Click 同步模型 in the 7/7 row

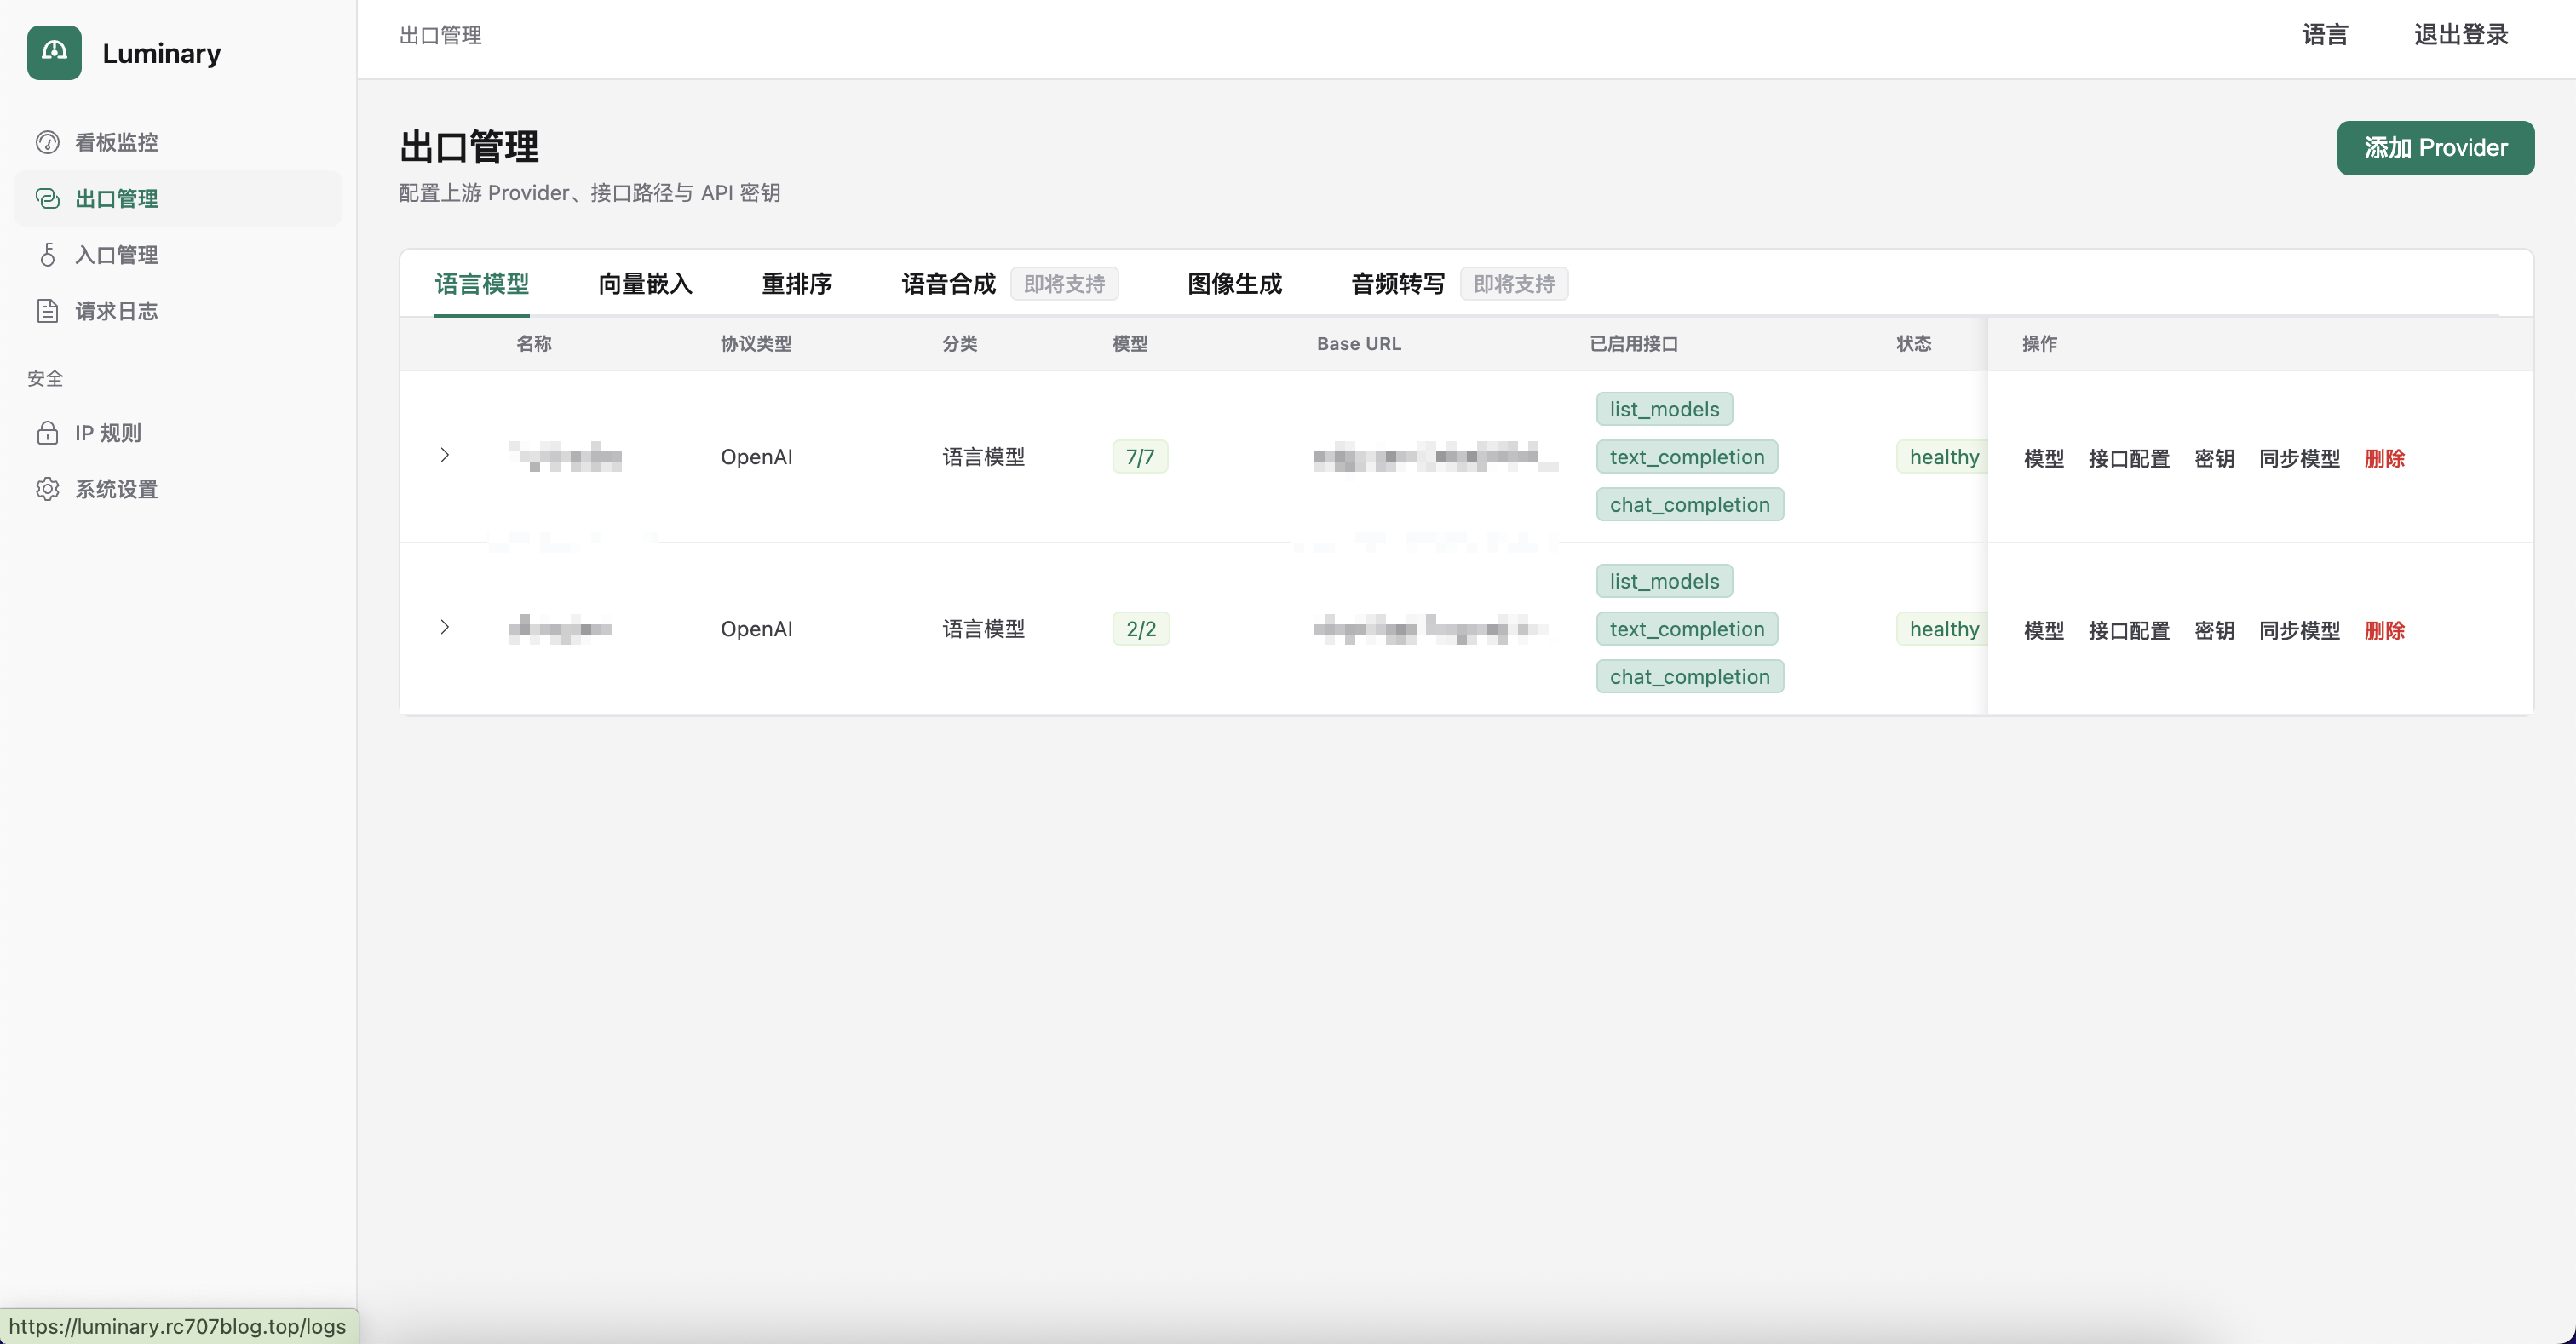[2299, 458]
